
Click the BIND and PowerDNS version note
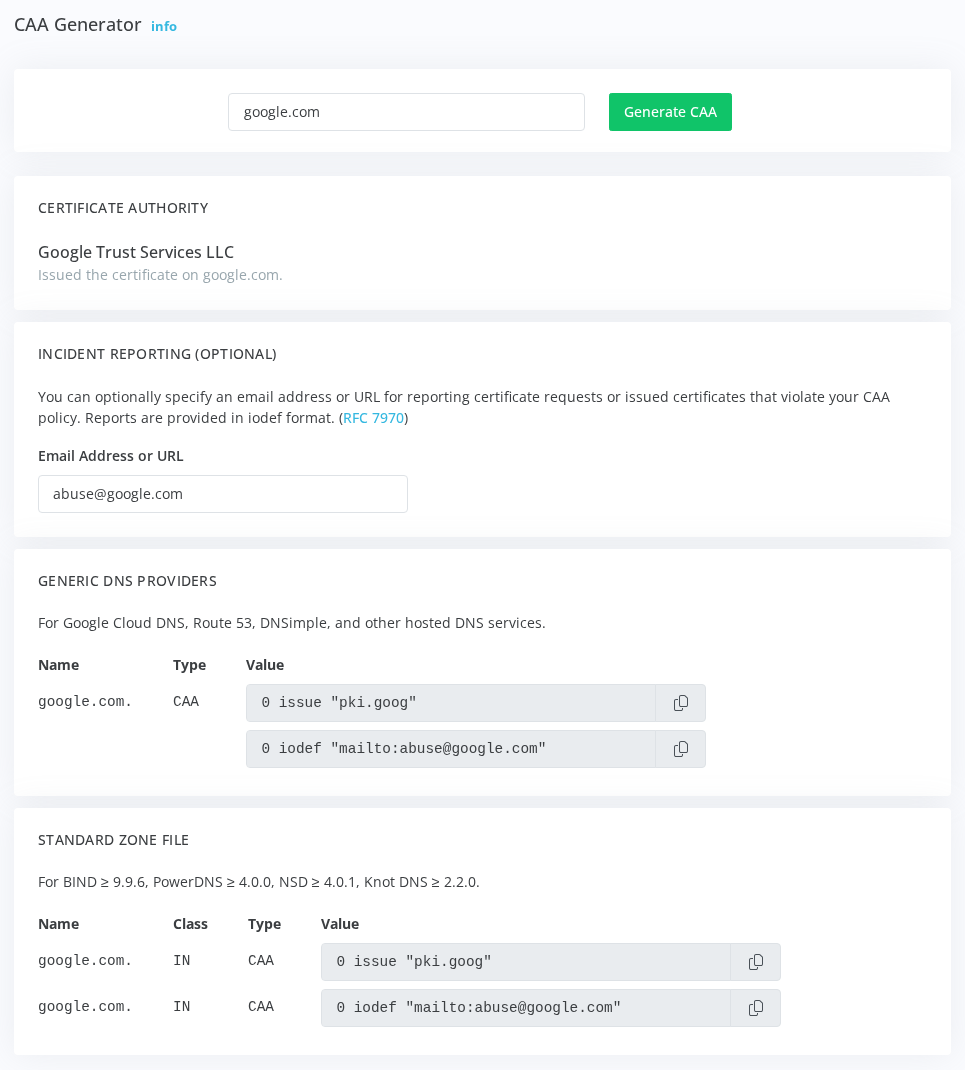pos(259,882)
